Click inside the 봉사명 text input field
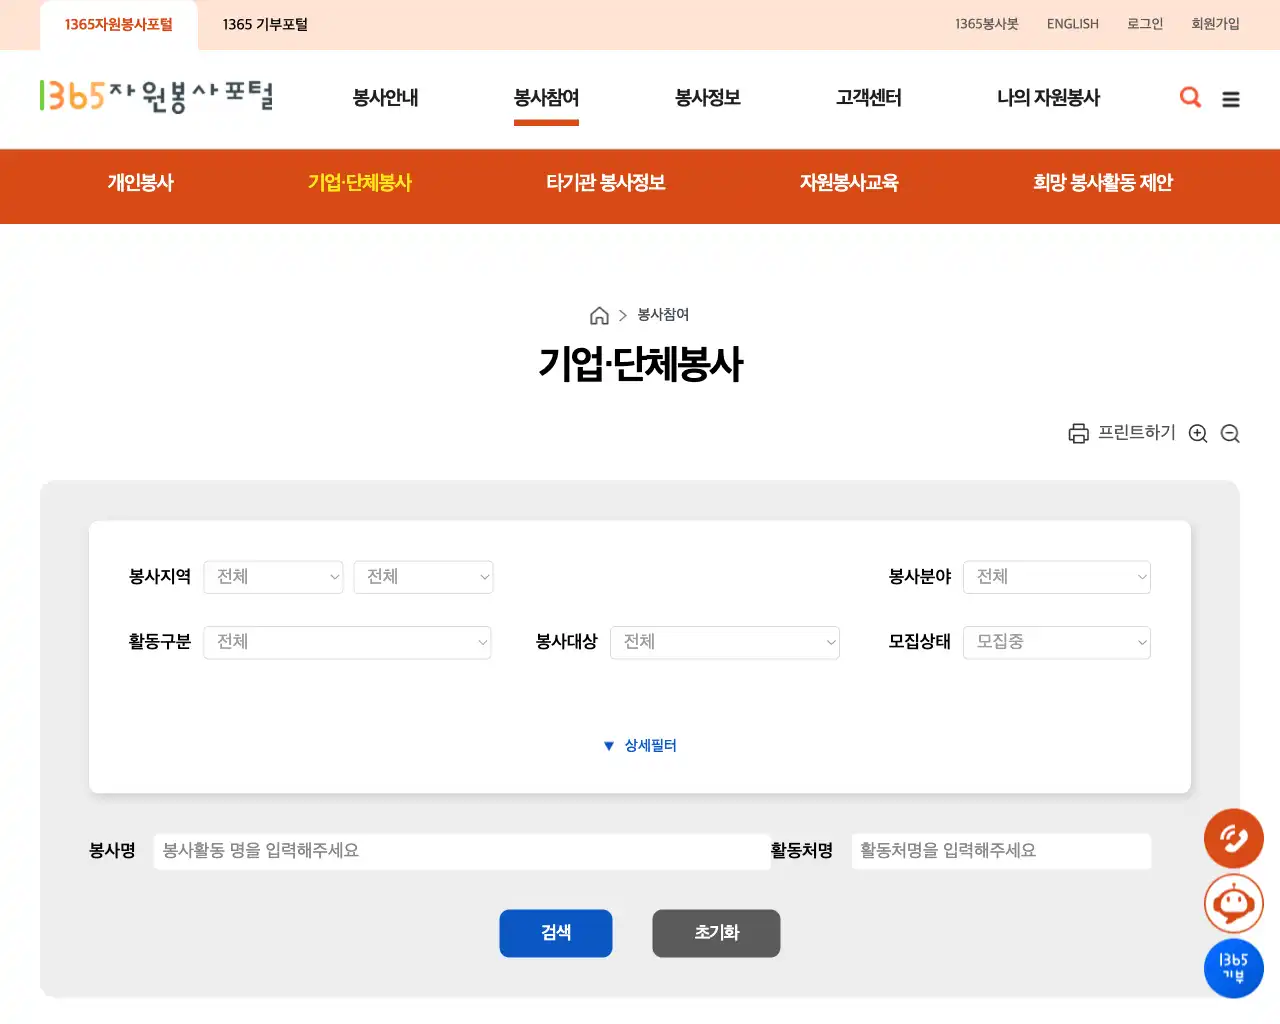 point(460,851)
